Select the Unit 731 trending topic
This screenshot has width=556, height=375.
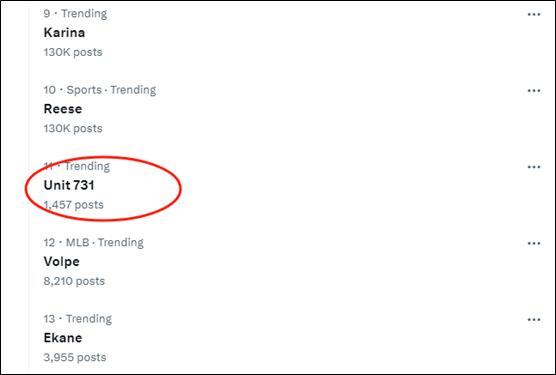pos(69,185)
